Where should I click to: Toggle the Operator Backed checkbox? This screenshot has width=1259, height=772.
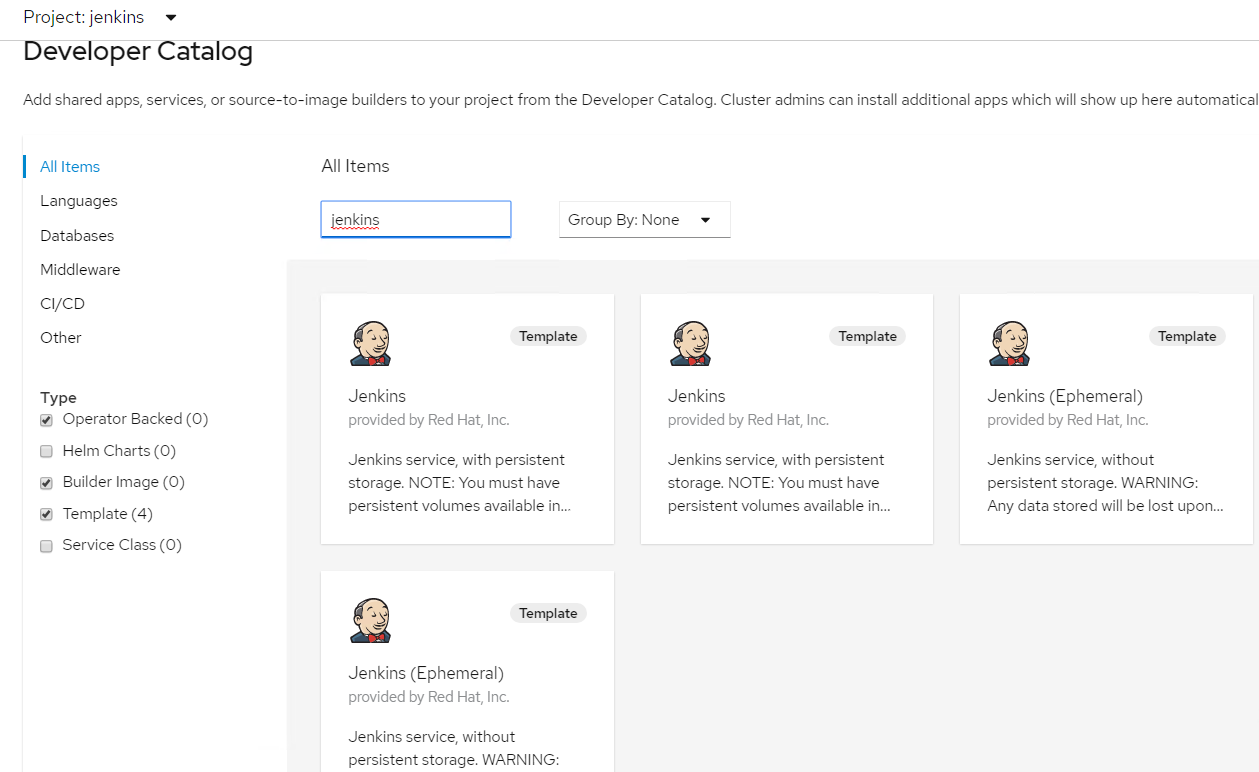pyautogui.click(x=46, y=420)
